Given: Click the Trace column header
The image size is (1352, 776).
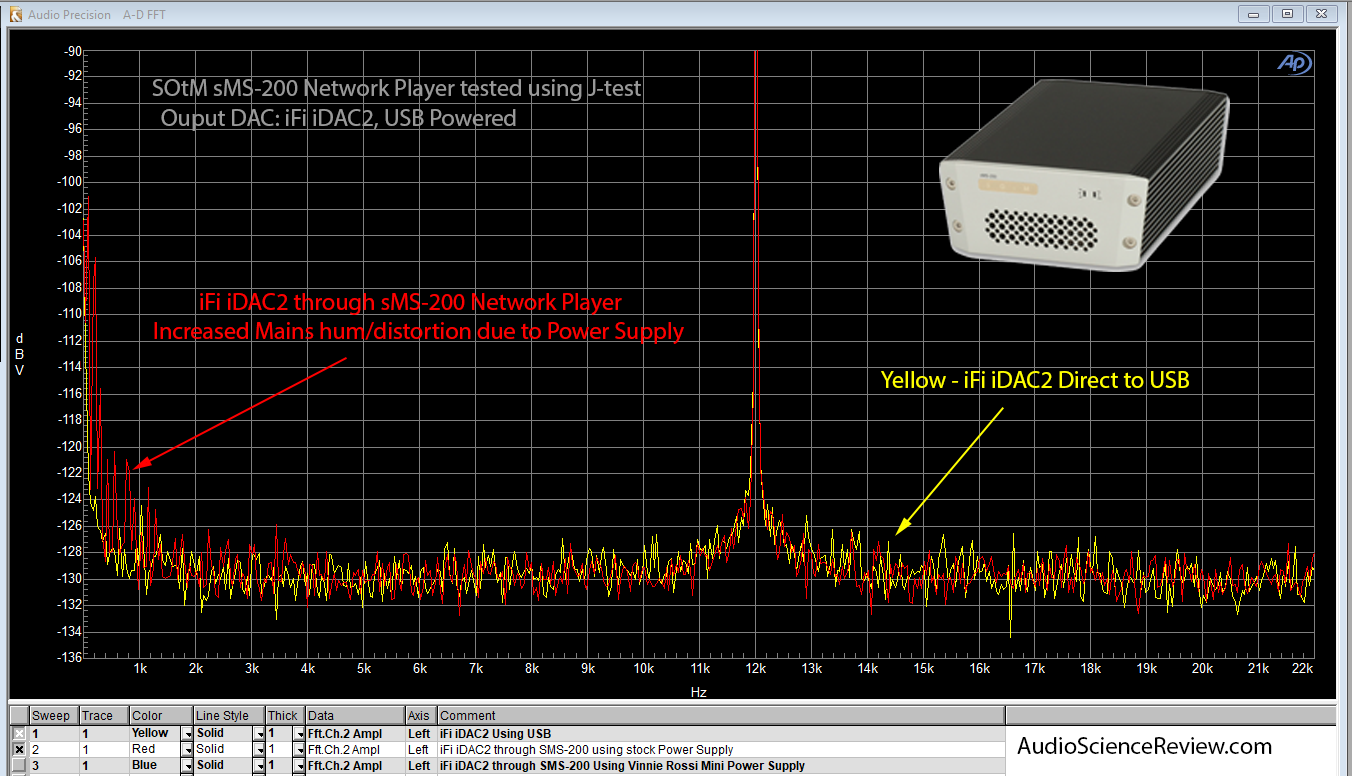Looking at the screenshot, I should 104,716.
